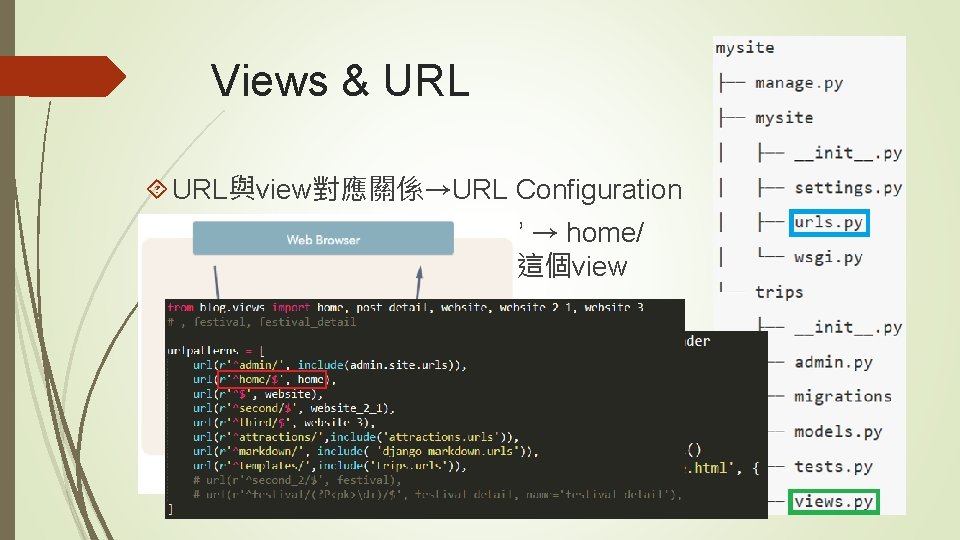Click the commented second_2 festival line
Screen dimensions: 960x540
click(x=297, y=480)
